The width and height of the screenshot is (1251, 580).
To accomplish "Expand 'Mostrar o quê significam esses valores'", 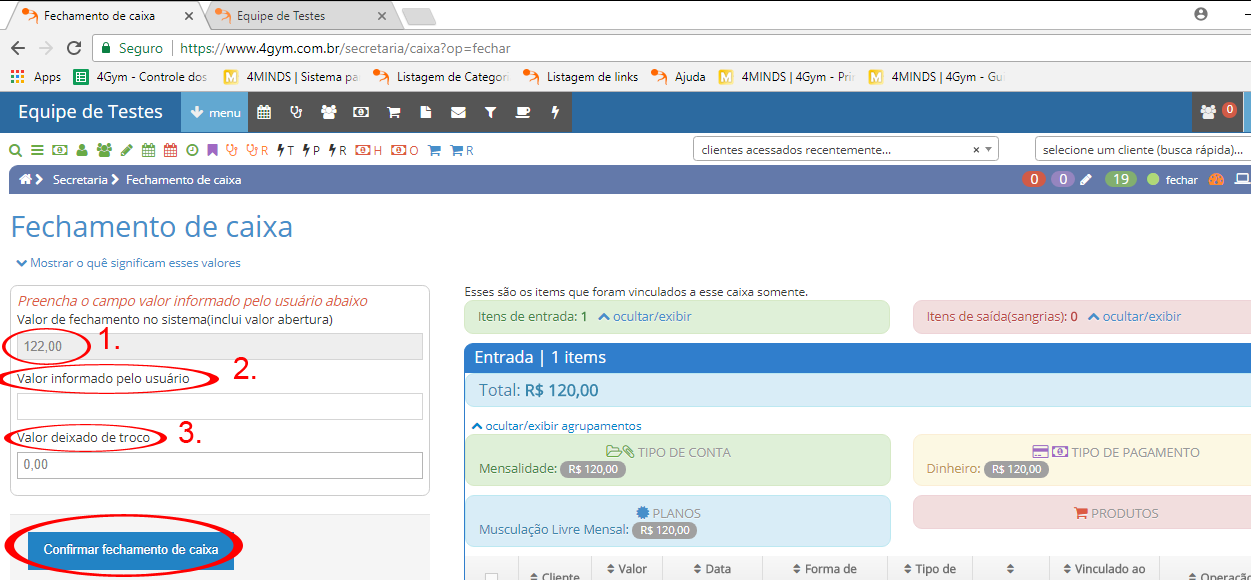I will pos(129,263).
